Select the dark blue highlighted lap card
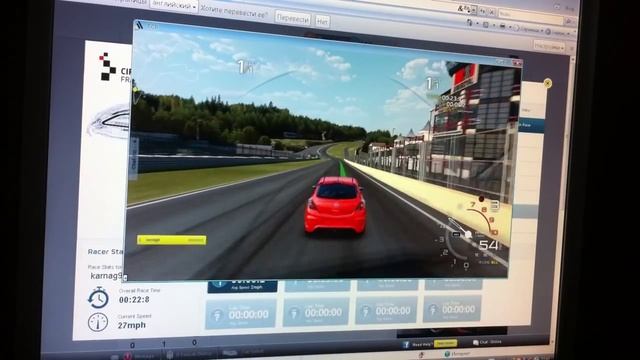 click(242, 286)
